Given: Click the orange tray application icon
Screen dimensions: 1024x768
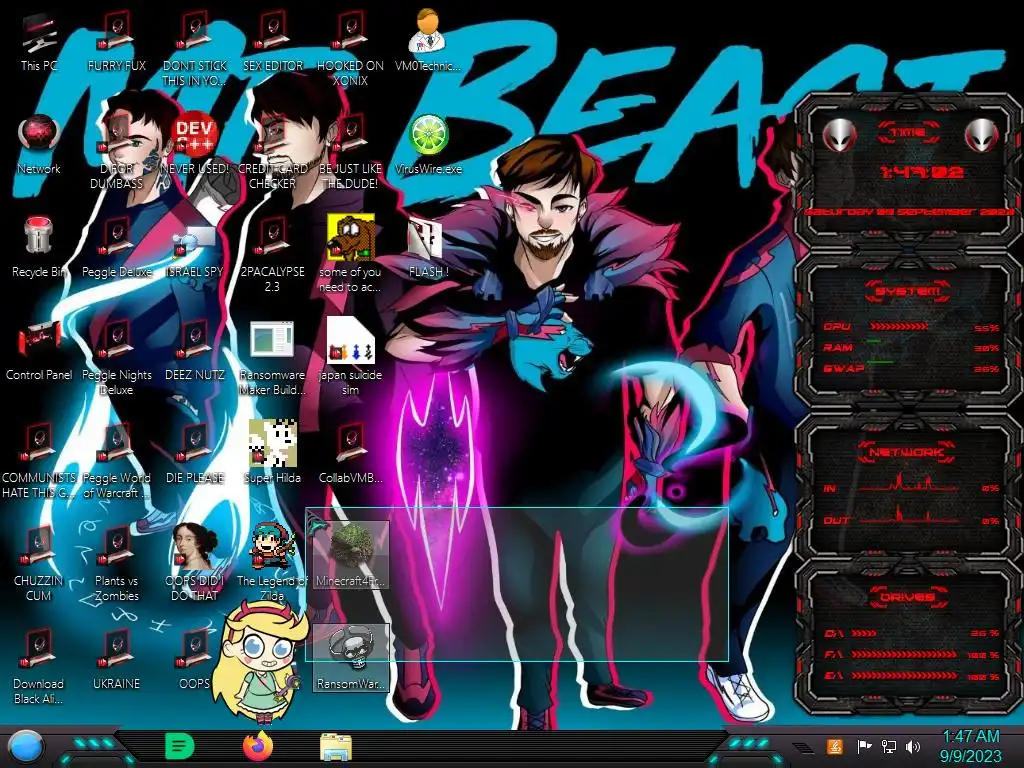Looking at the screenshot, I should [x=834, y=746].
